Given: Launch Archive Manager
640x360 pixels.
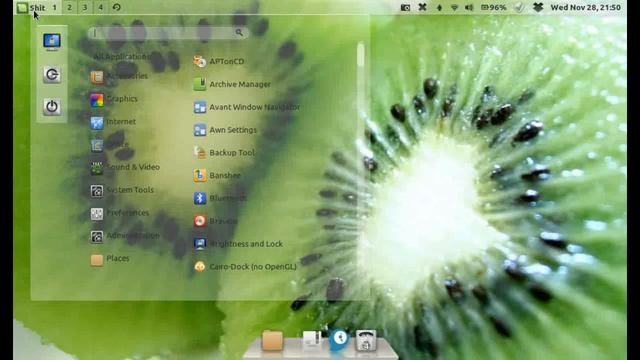Looking at the screenshot, I should [x=232, y=84].
